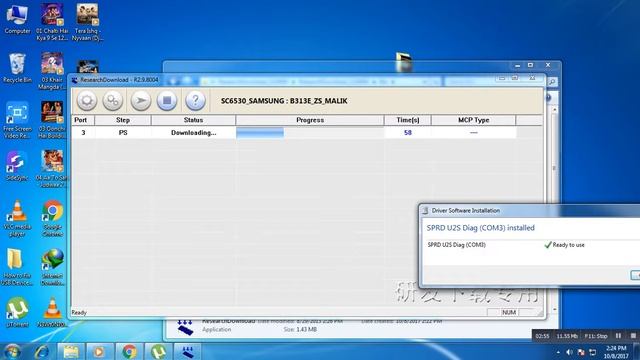Open How to Fix USB Device folder
The image size is (640, 360).
(16, 267)
